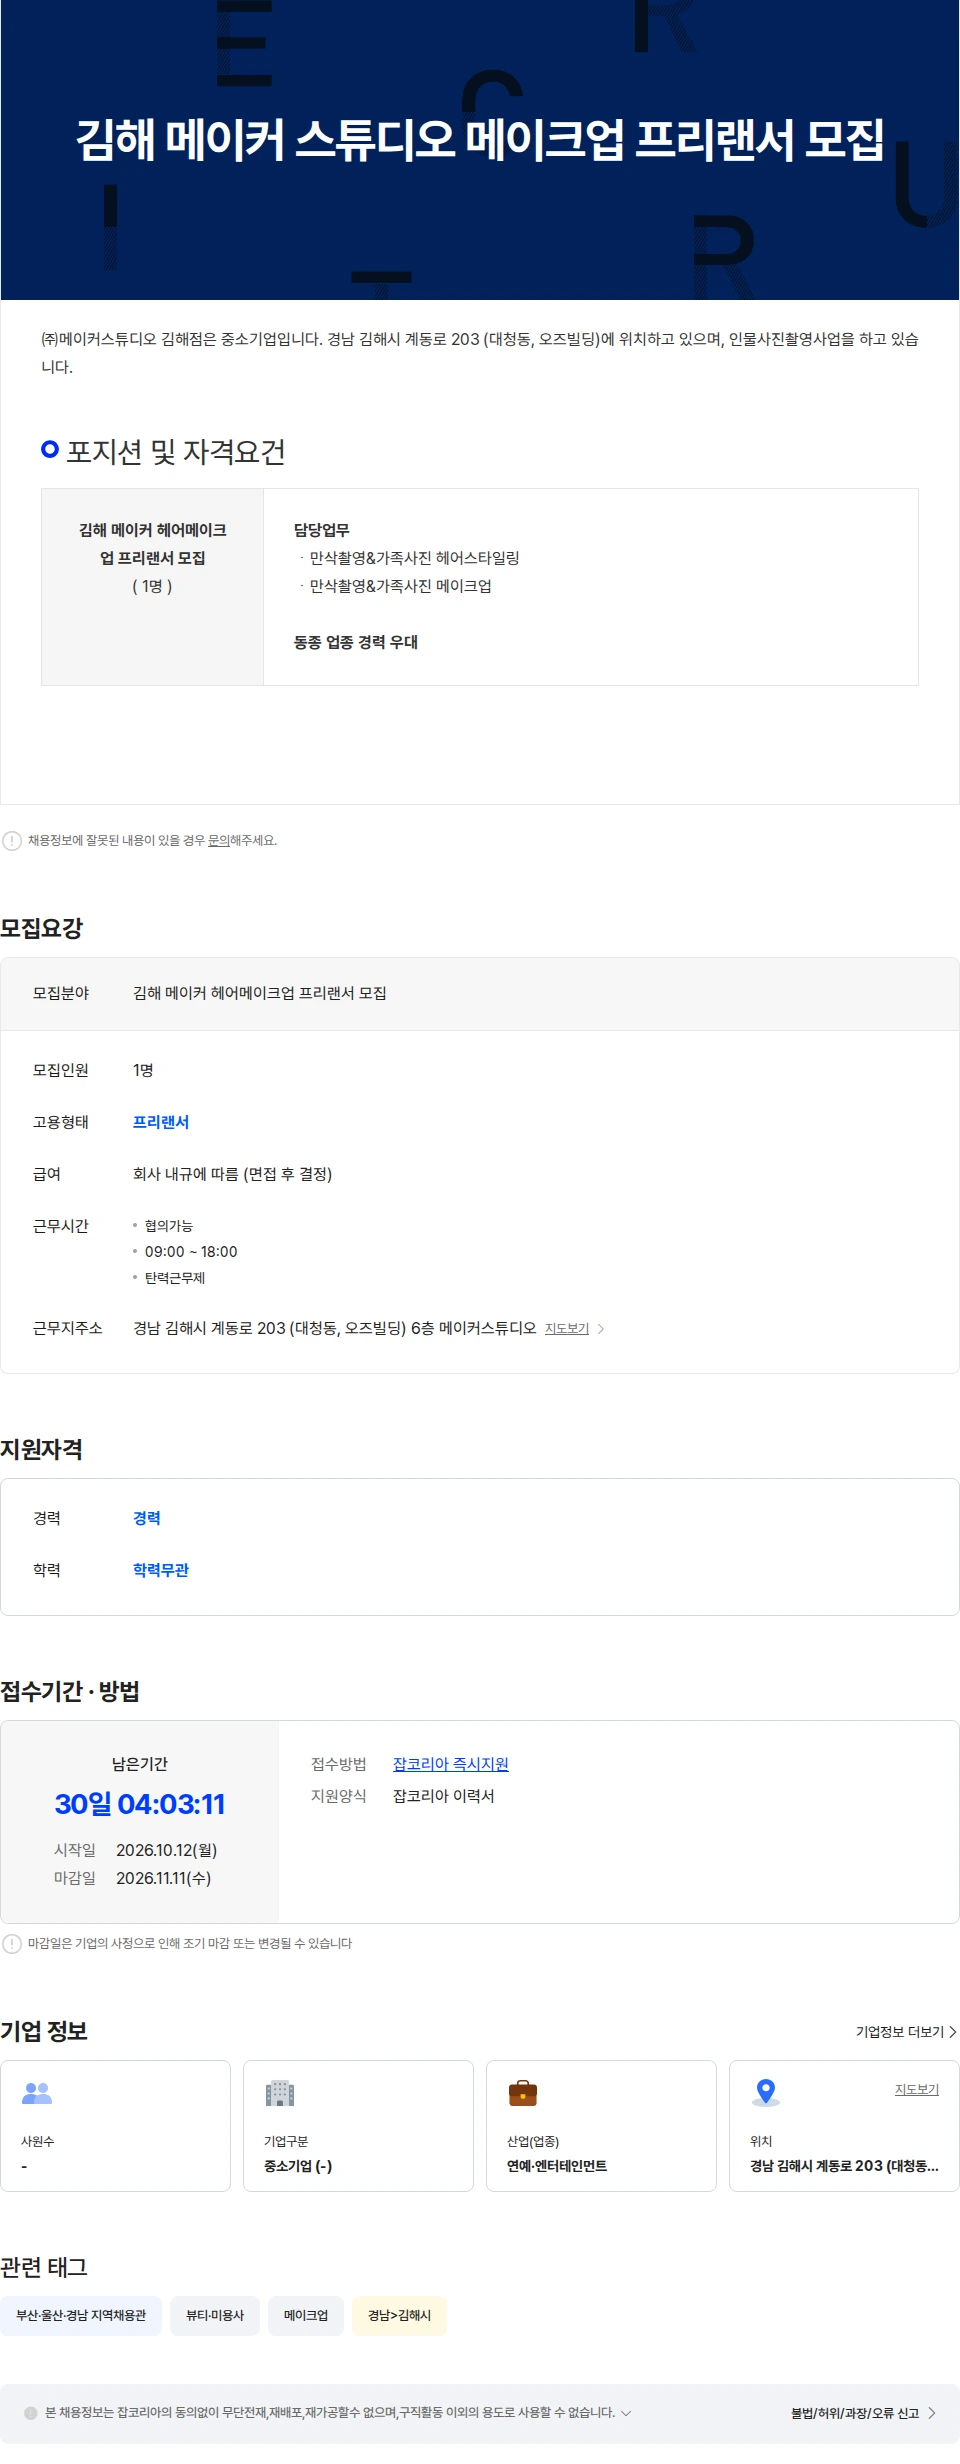Click the chevron after the work address 지도보기
Viewport: 960px width, 2464px height.
[601, 1329]
